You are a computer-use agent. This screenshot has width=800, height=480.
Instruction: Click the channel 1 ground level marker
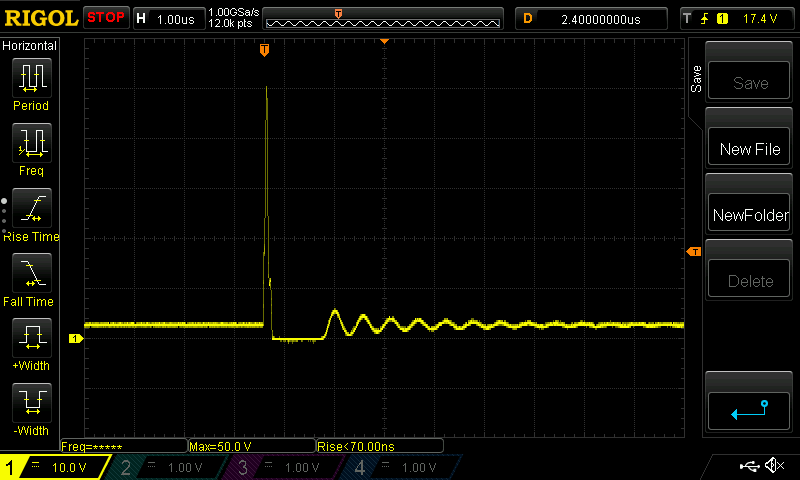coord(76,338)
